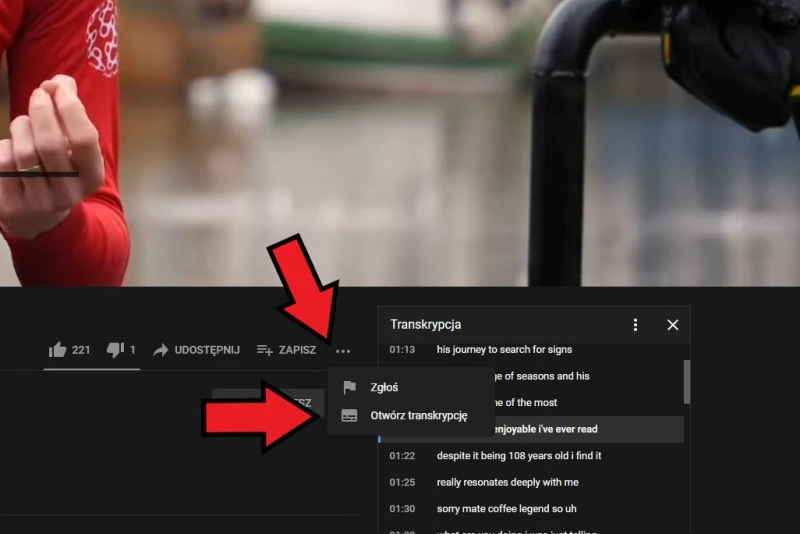Image resolution: width=800 pixels, height=534 pixels.
Task: Click the UDOSTĘPNIJ button label
Action: (207, 350)
